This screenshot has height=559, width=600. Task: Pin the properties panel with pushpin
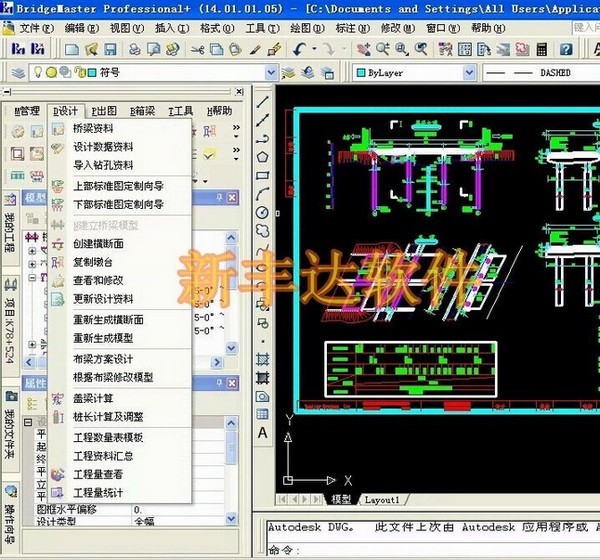click(x=219, y=383)
